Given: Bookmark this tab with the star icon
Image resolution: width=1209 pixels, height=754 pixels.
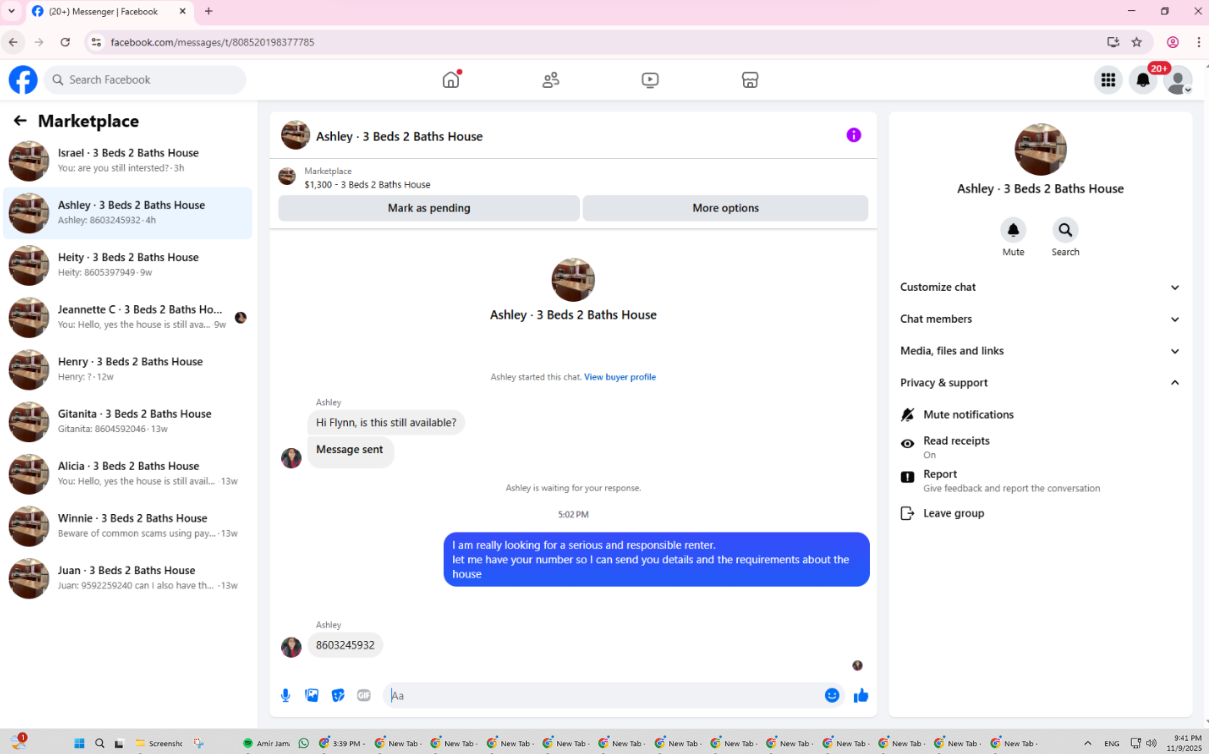Looking at the screenshot, I should 1137,42.
